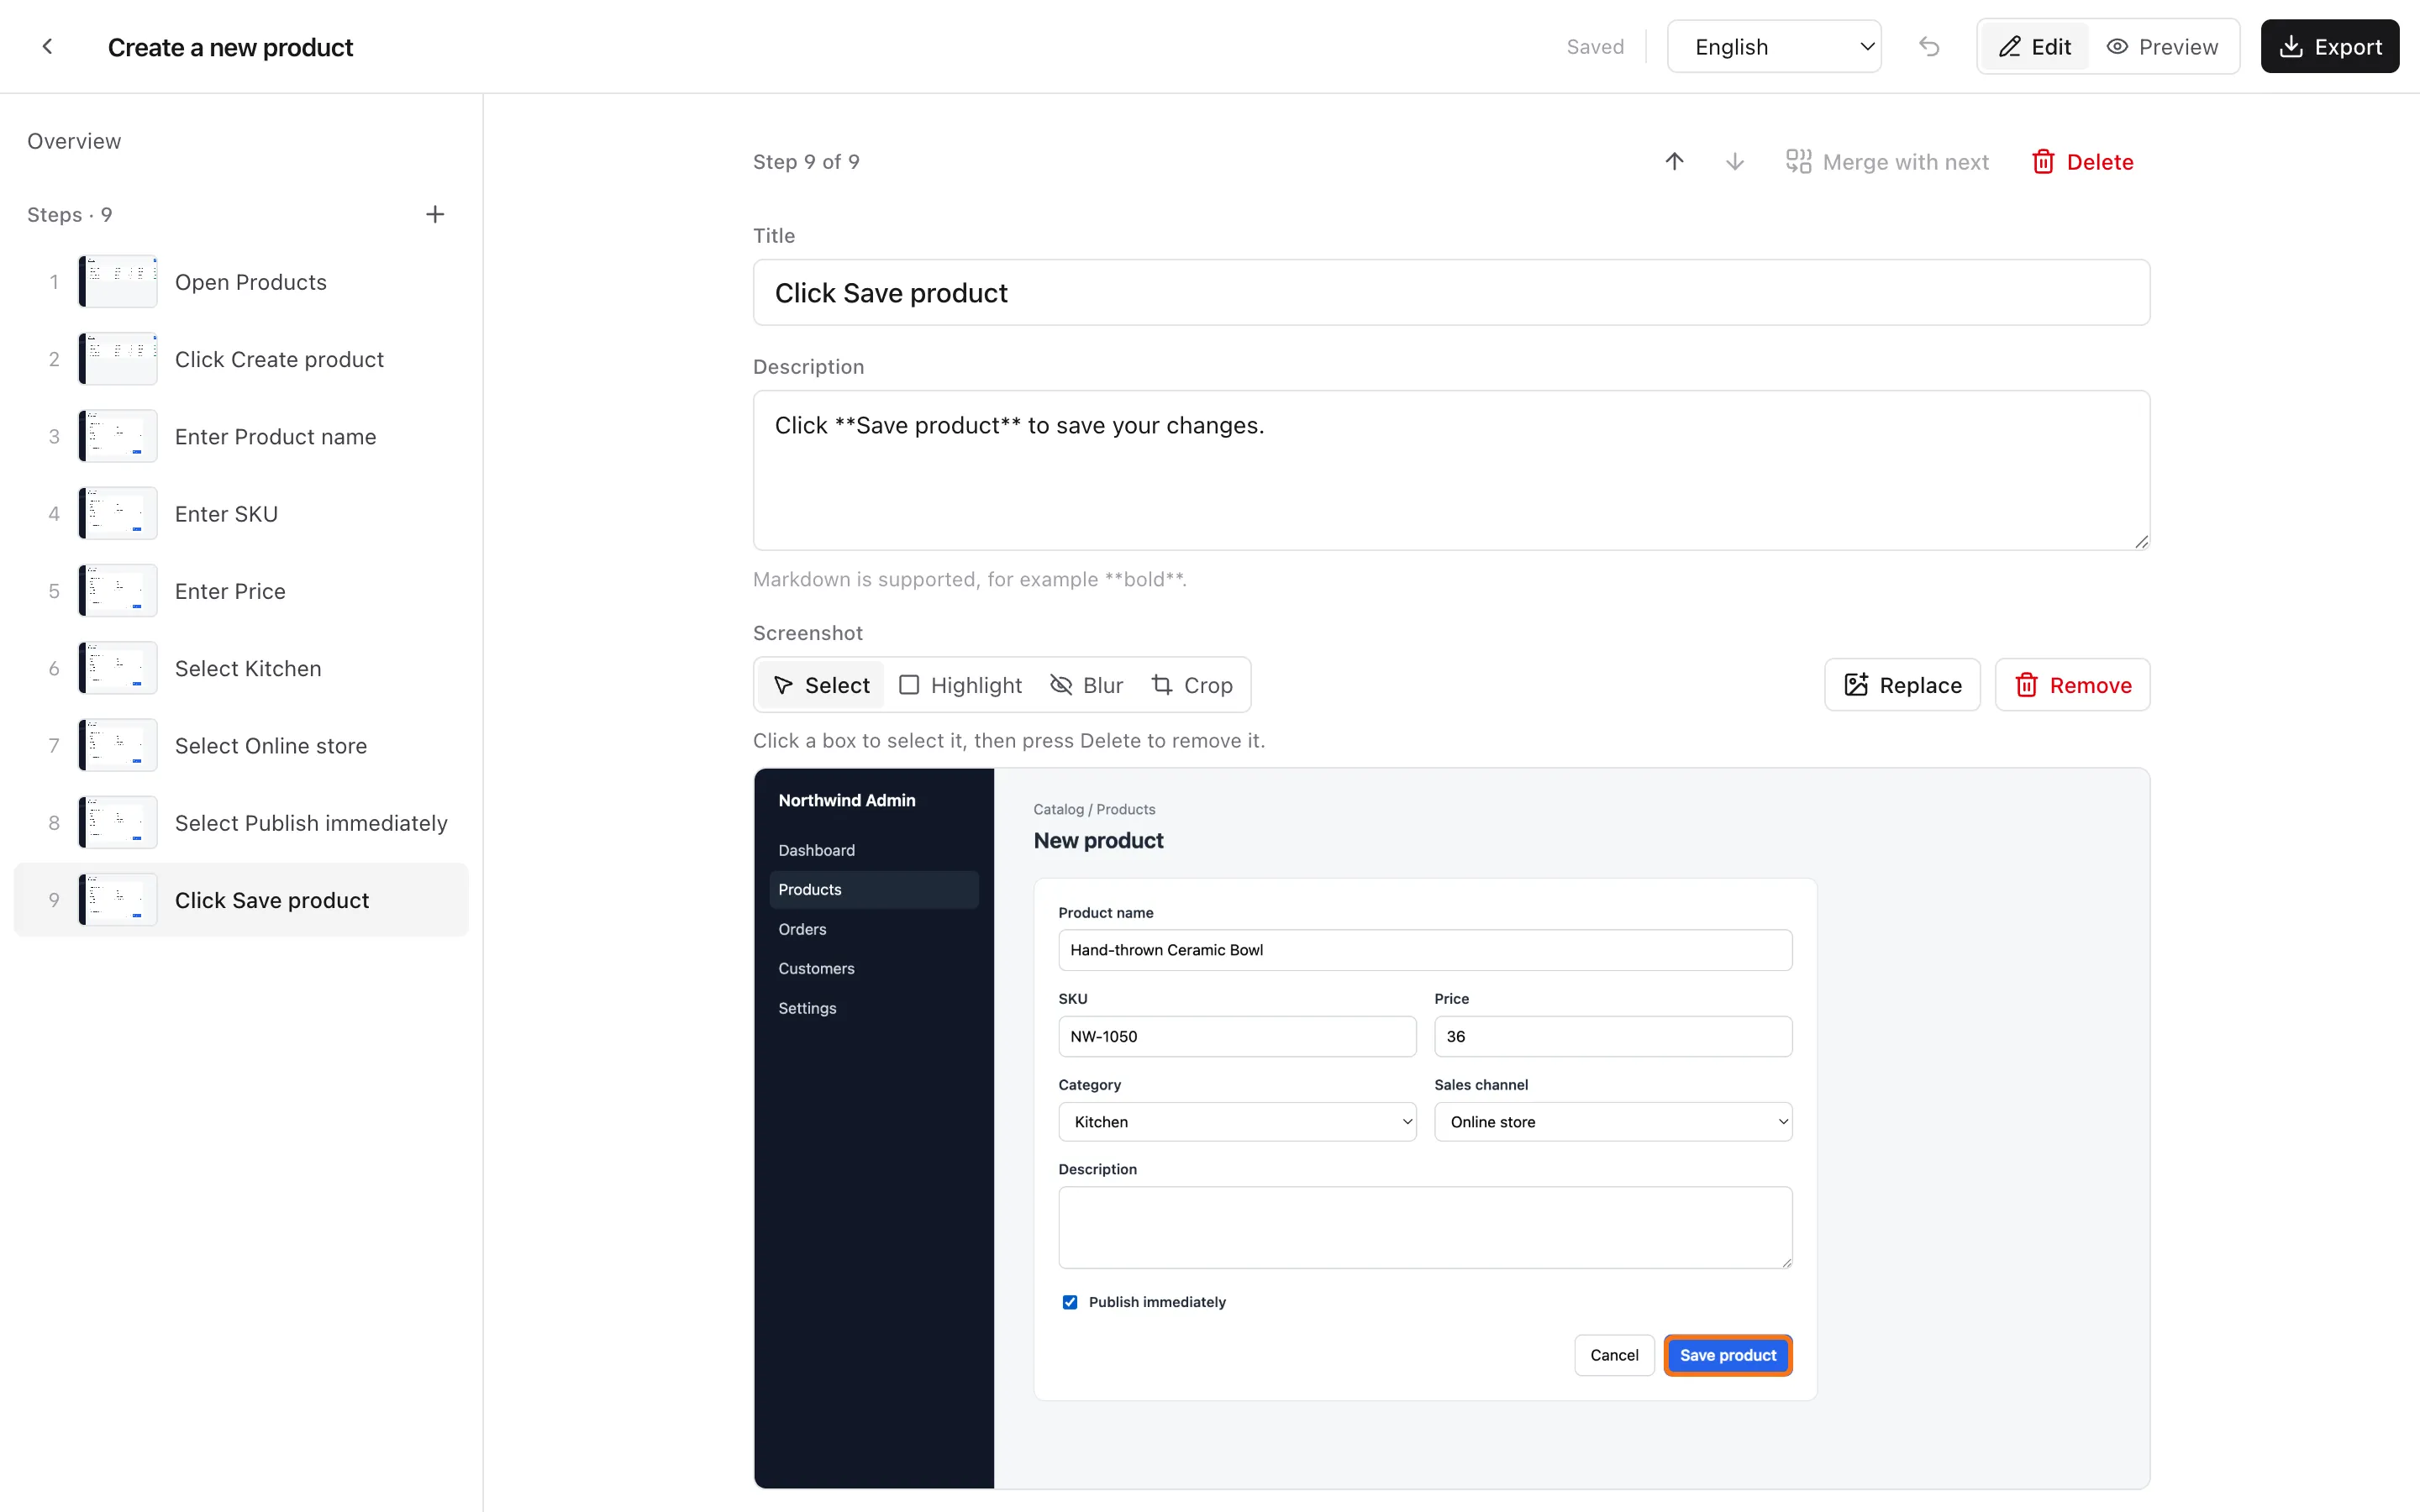Image resolution: width=2420 pixels, height=1512 pixels.
Task: Activate the Blur tool
Action: coord(1087,685)
